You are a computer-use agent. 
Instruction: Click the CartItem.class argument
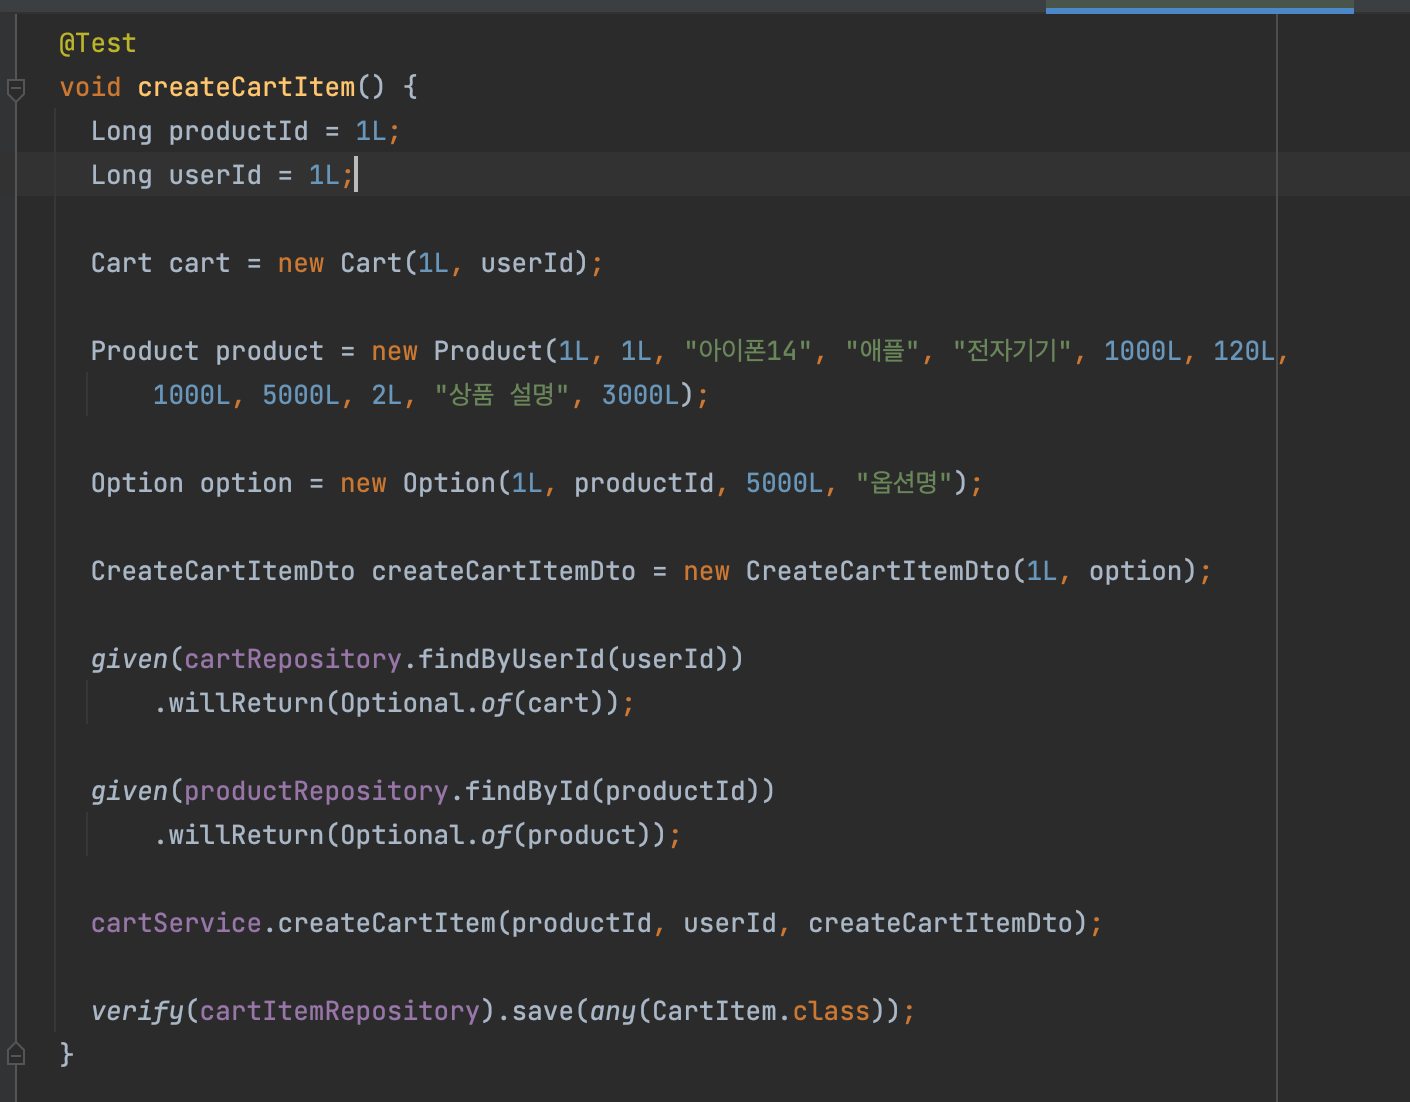click(761, 1011)
